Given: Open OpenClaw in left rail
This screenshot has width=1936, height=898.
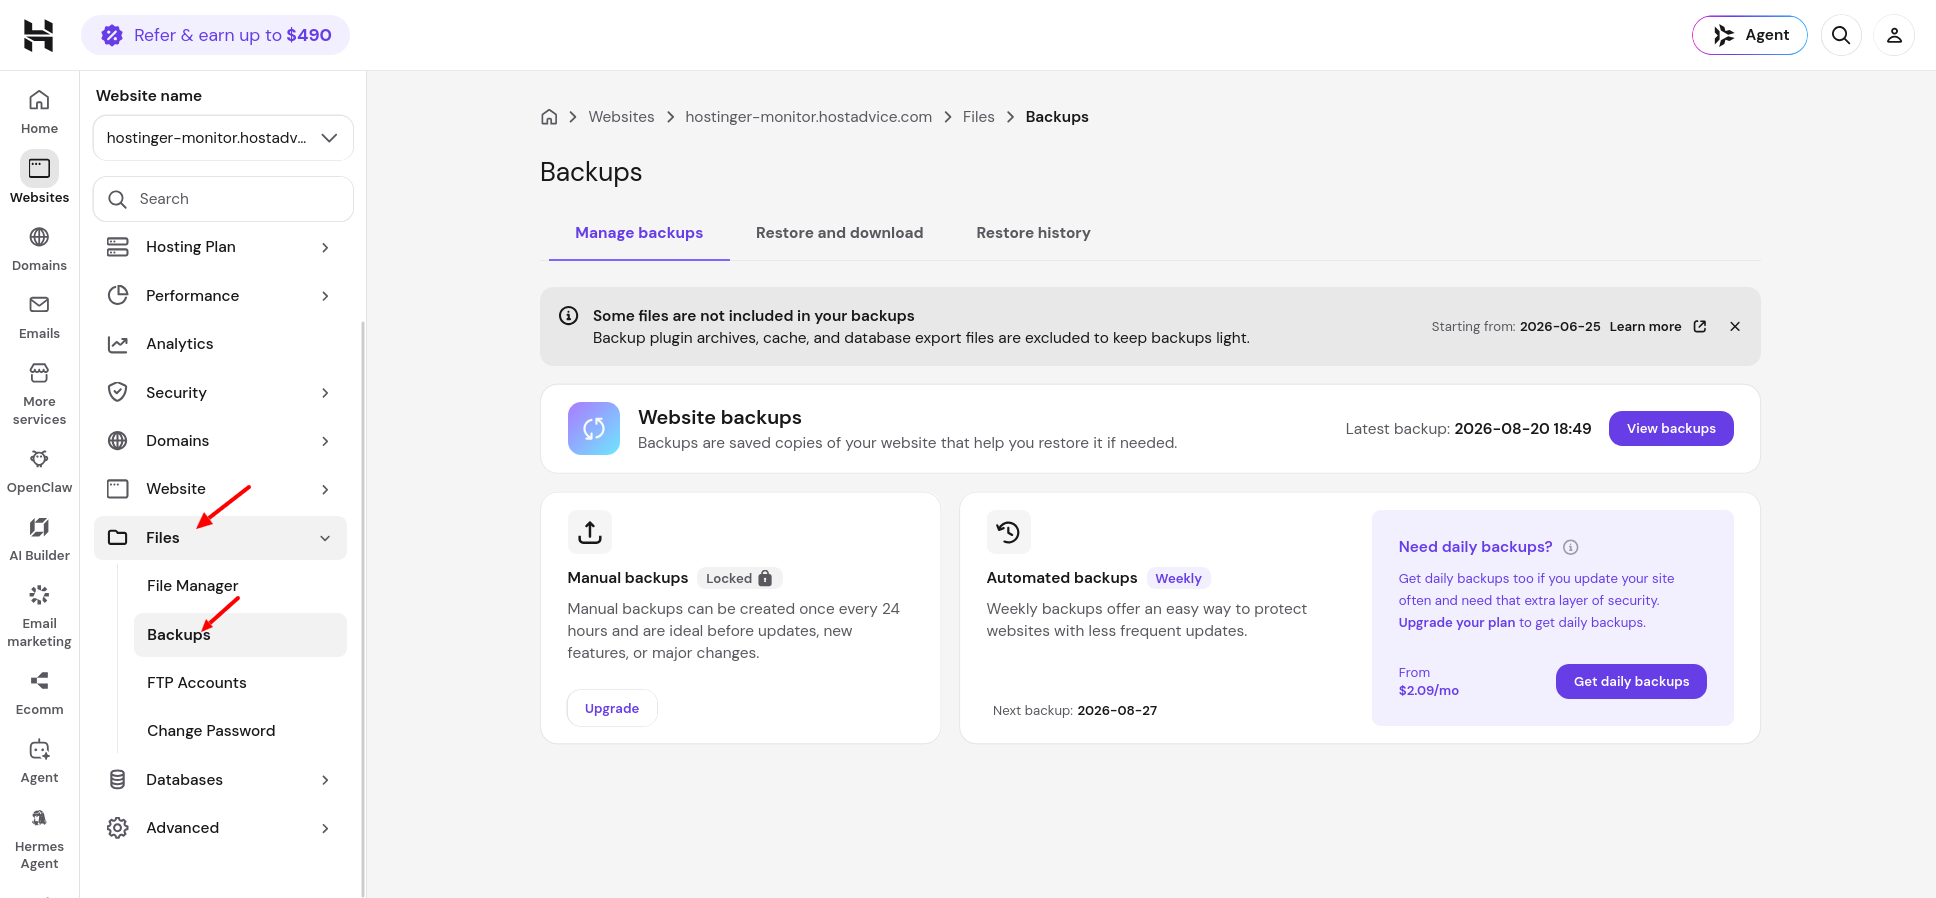Looking at the screenshot, I should (39, 471).
